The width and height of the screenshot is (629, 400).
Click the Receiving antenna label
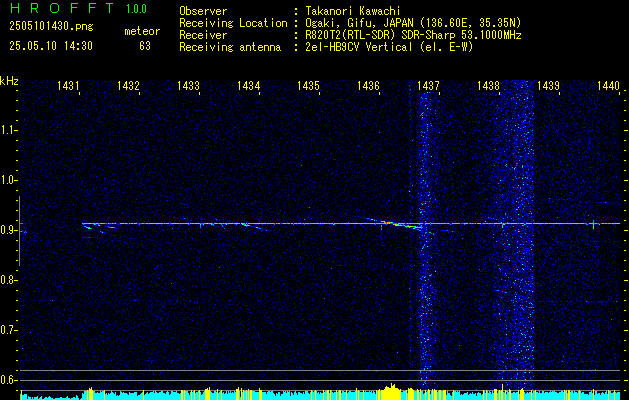(x=230, y=47)
